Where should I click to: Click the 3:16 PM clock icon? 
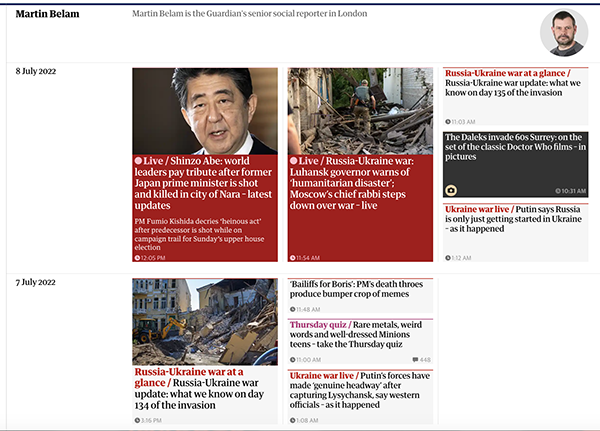(137, 420)
